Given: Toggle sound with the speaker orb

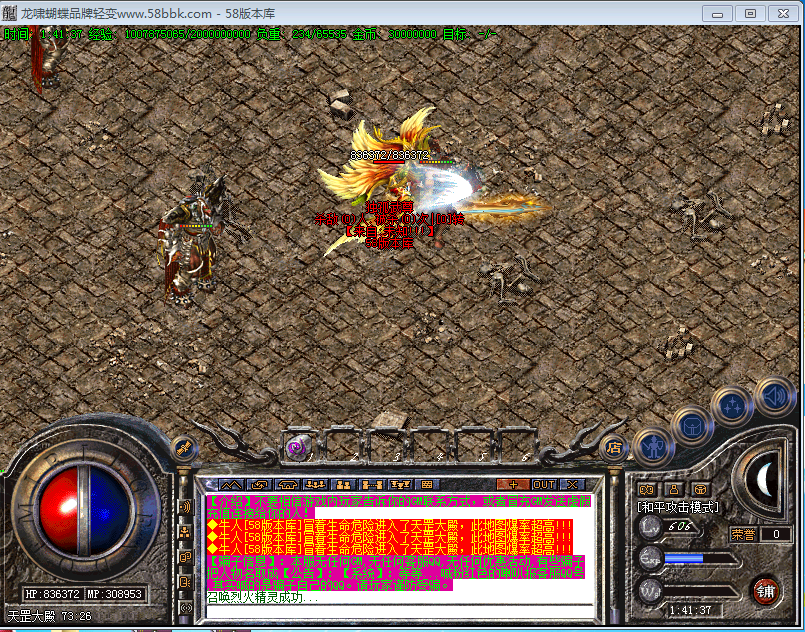Looking at the screenshot, I should [774, 396].
